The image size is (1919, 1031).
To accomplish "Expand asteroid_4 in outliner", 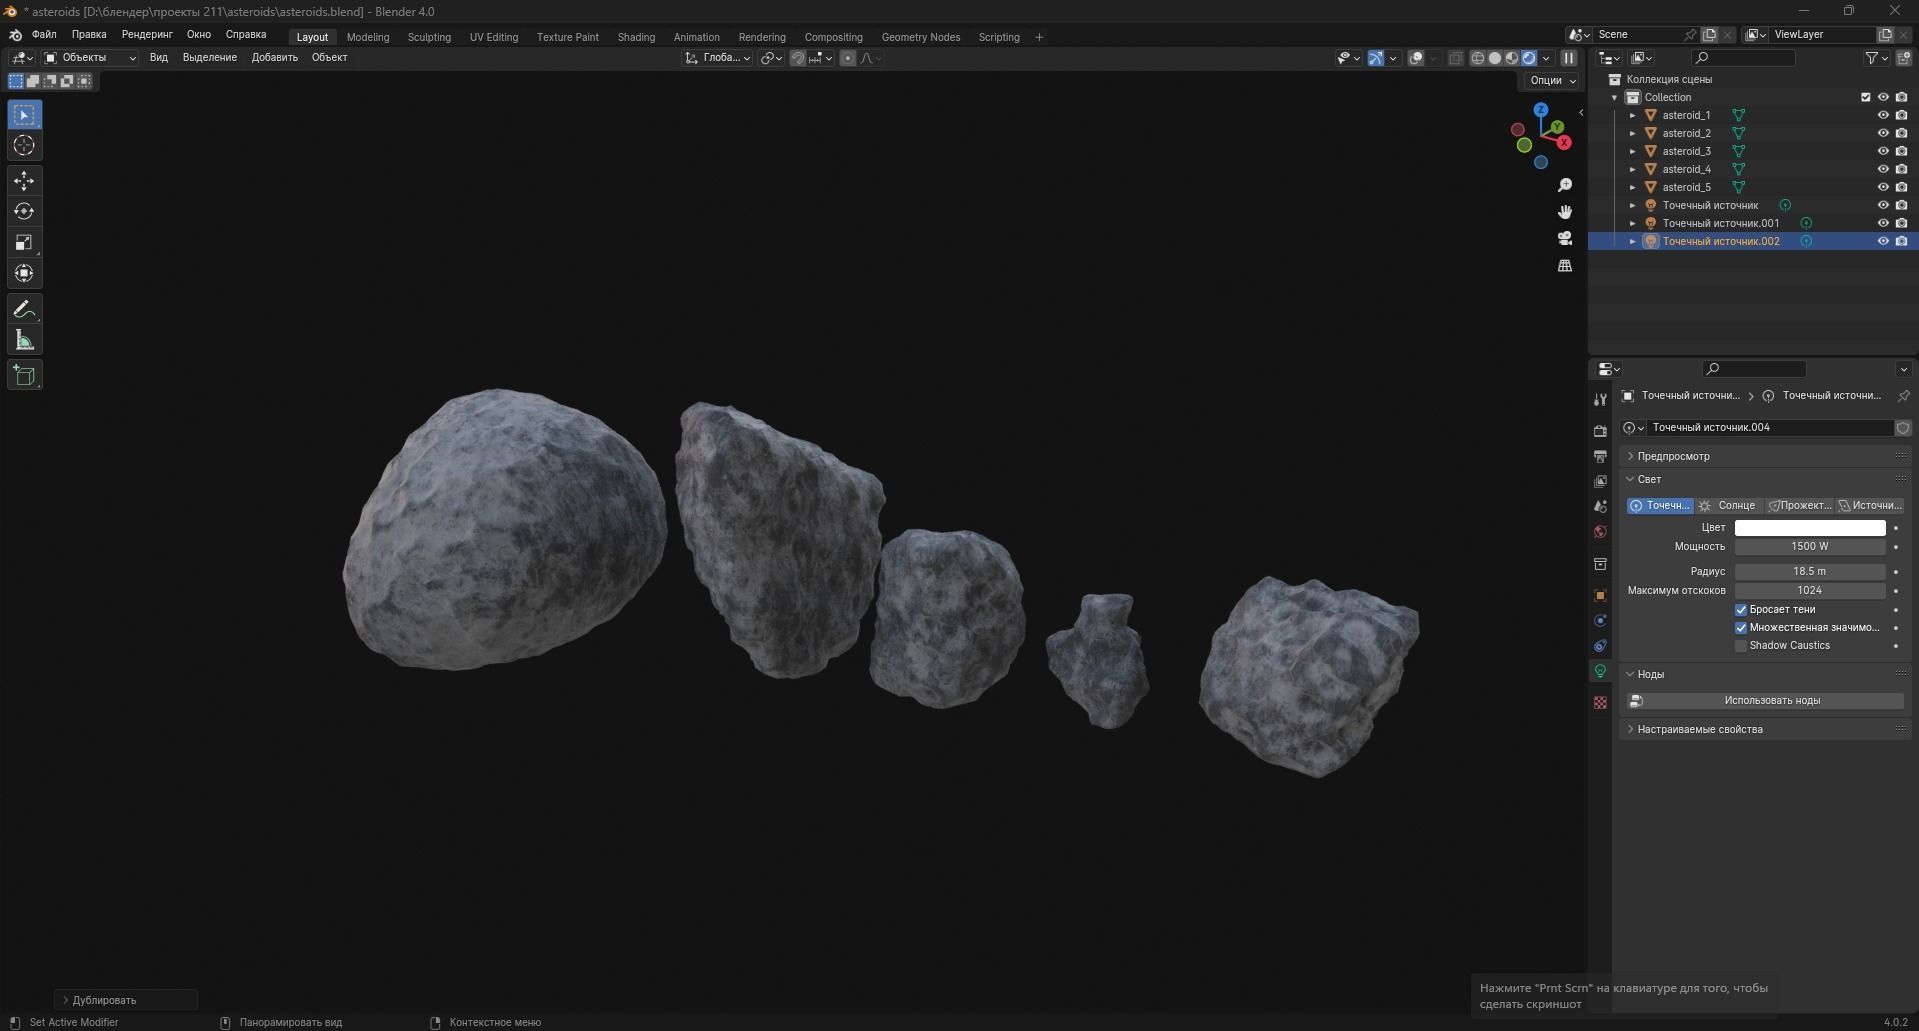I will click(1633, 169).
